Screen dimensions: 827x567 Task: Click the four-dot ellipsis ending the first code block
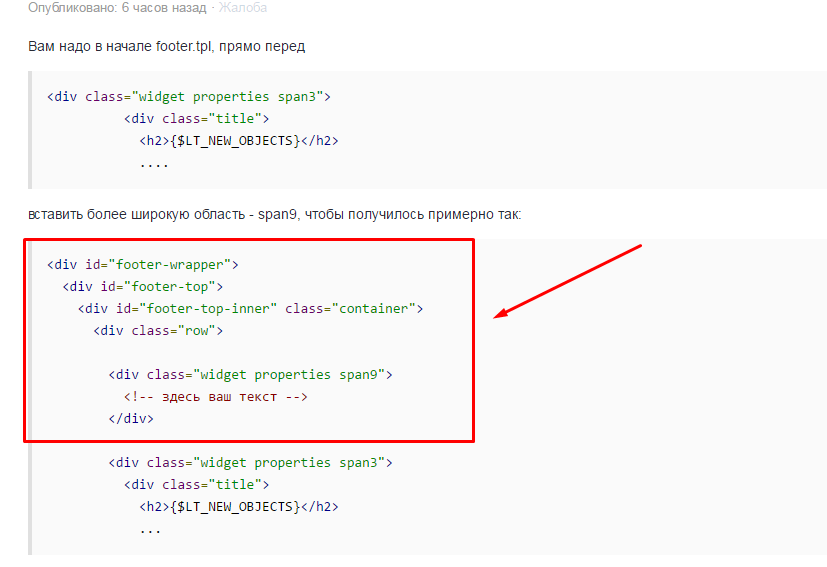pyautogui.click(x=154, y=163)
